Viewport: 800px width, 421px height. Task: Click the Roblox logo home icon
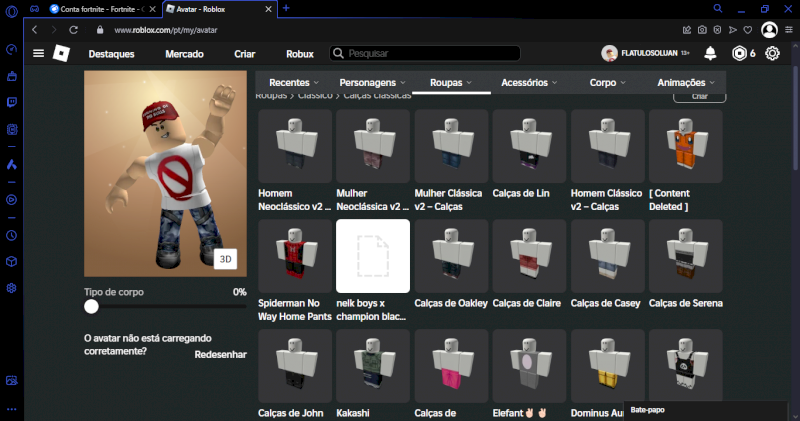[x=61, y=53]
